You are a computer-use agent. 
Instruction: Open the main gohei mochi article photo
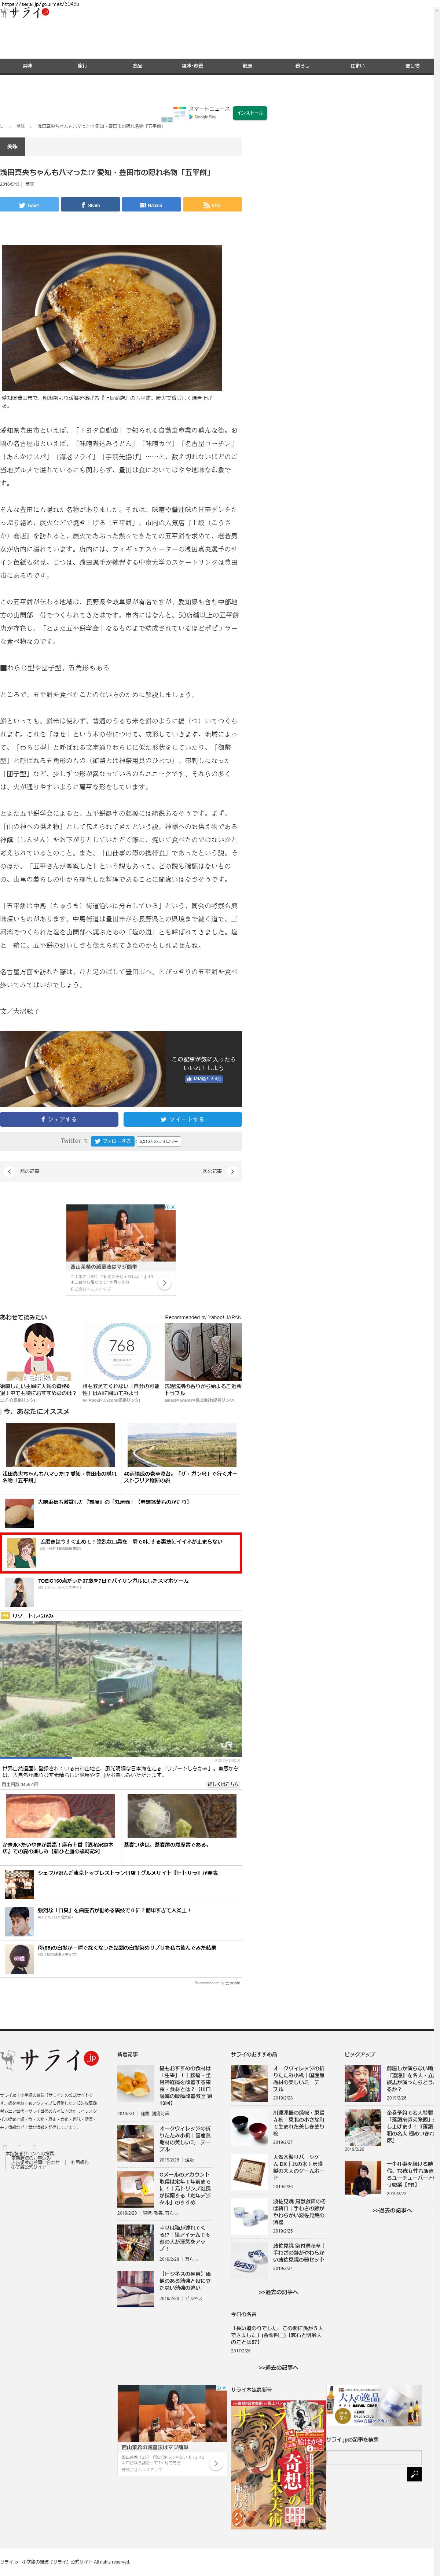pos(111,318)
